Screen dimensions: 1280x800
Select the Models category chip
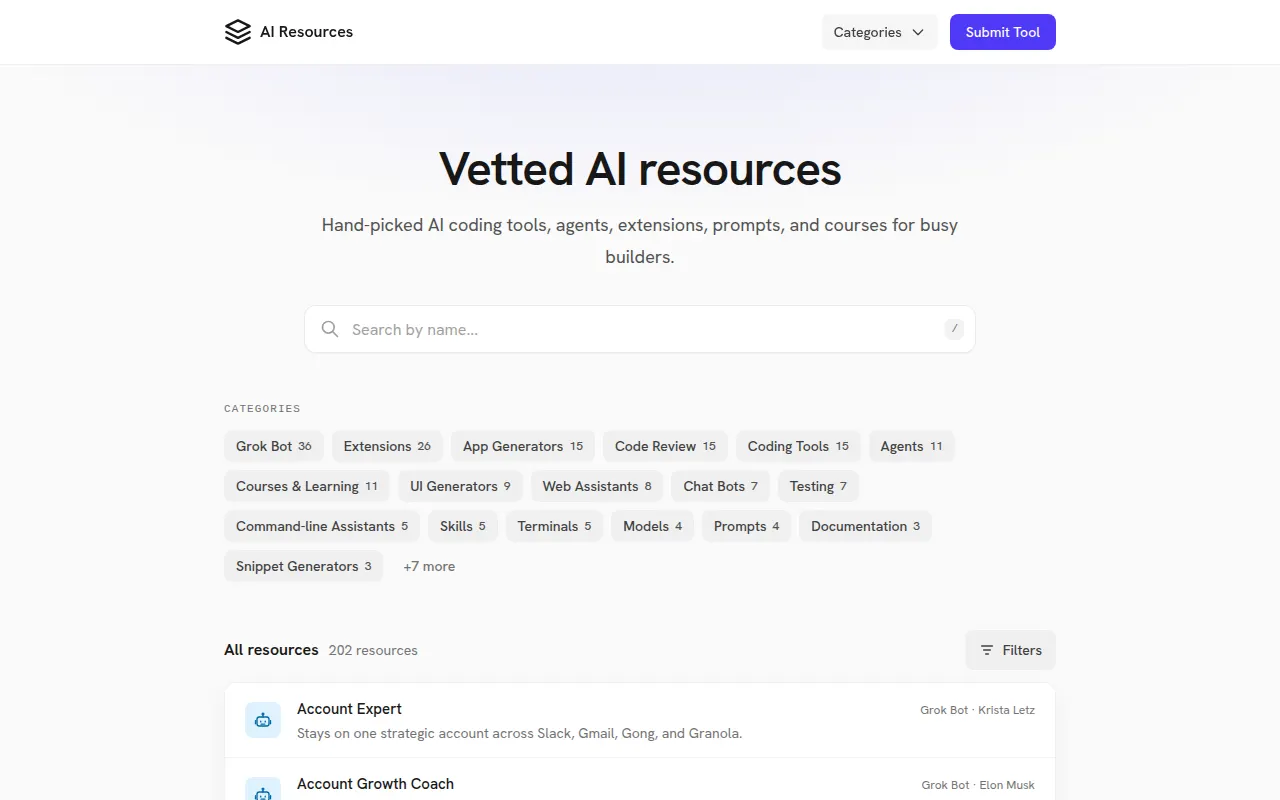pyautogui.click(x=652, y=526)
